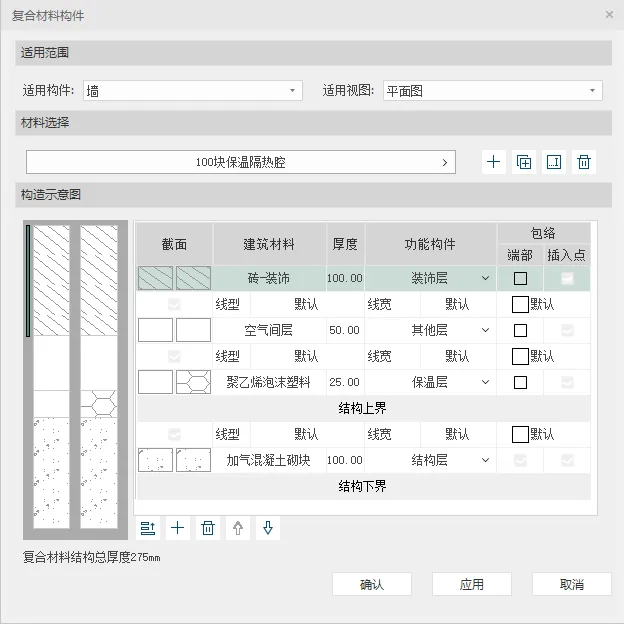Click the rename material icon beside the duplicate icon
This screenshot has height=624, width=624.
tap(554, 162)
